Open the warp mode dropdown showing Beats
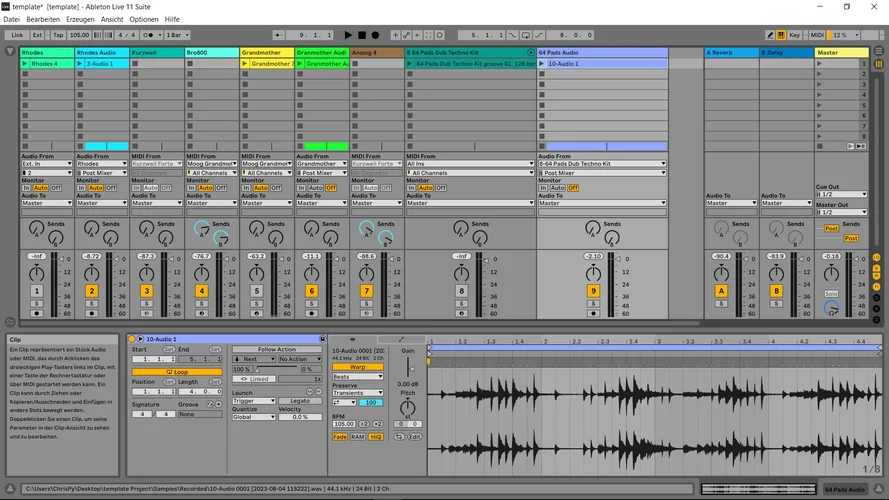The height and width of the screenshot is (500, 889). point(357,376)
